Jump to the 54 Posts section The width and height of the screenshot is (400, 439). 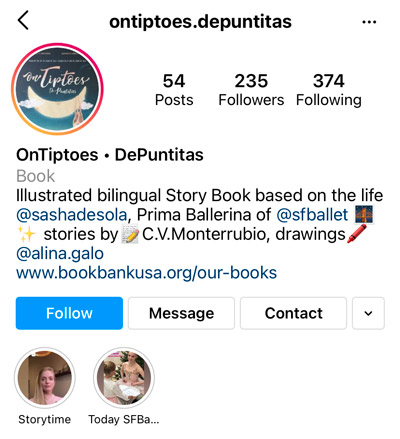pyautogui.click(x=174, y=90)
